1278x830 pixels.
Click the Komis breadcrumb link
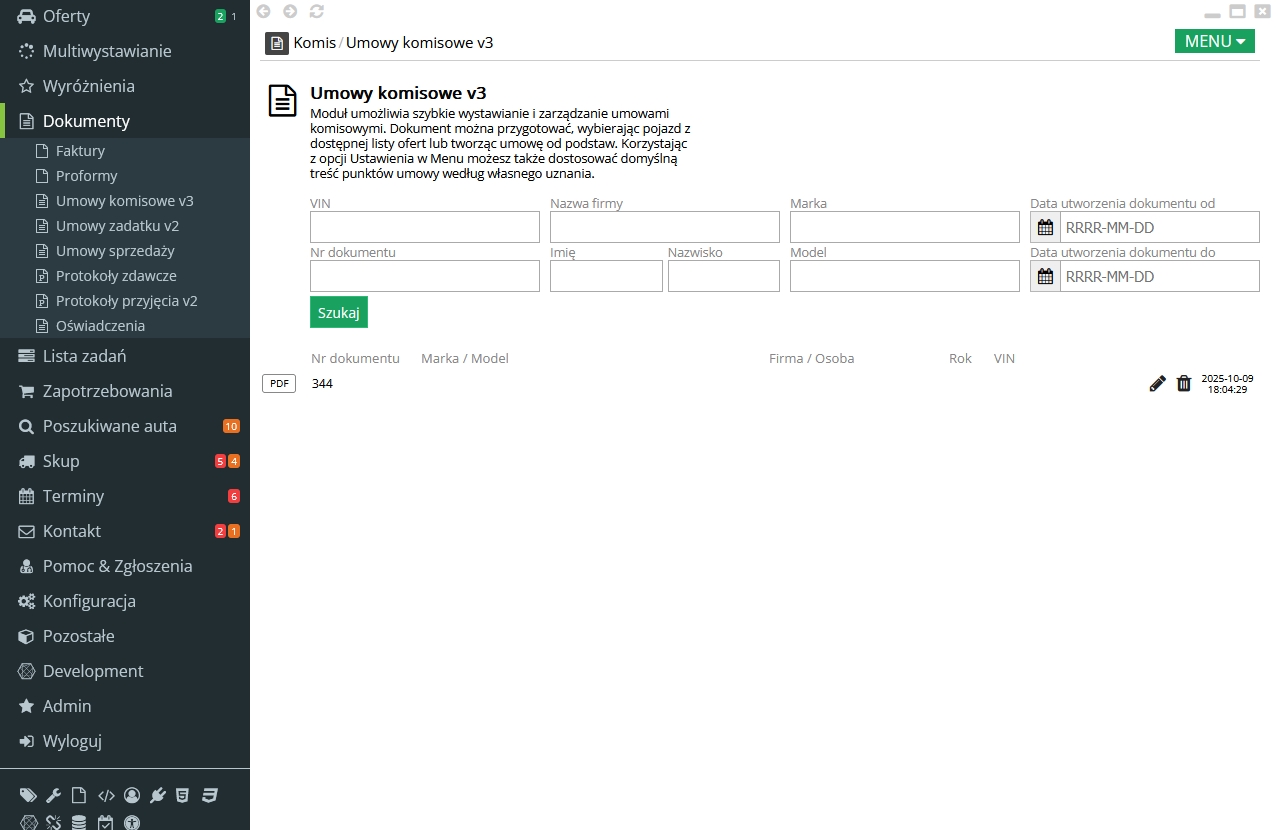coord(314,43)
